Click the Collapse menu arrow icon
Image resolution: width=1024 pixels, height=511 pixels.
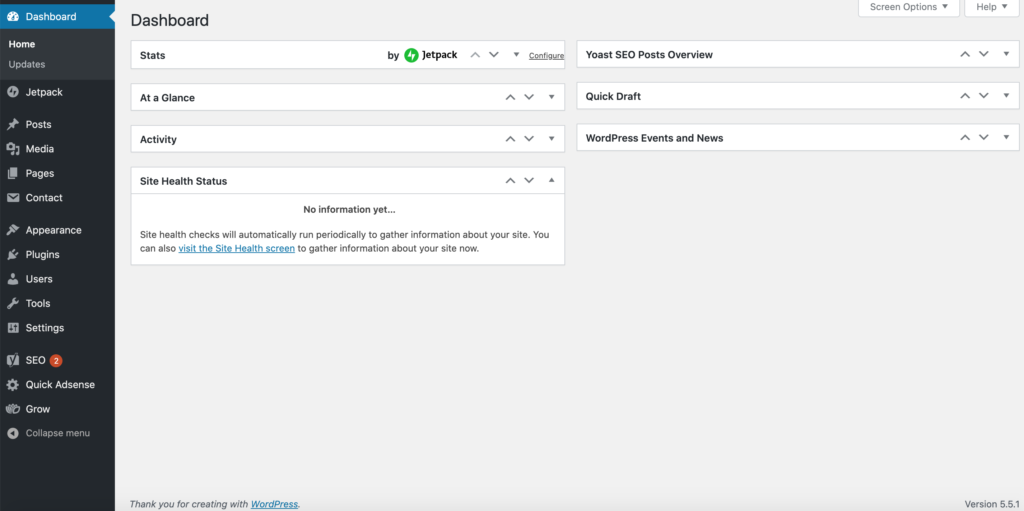click(12, 433)
